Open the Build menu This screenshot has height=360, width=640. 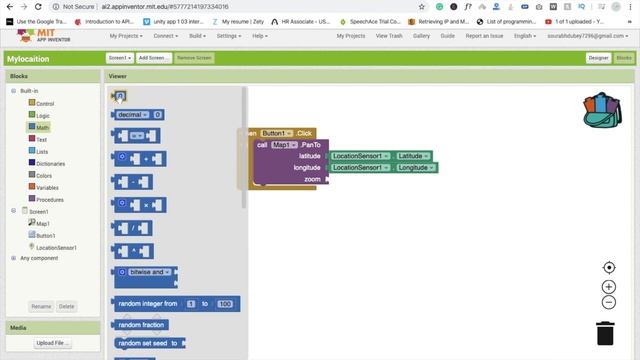point(197,36)
